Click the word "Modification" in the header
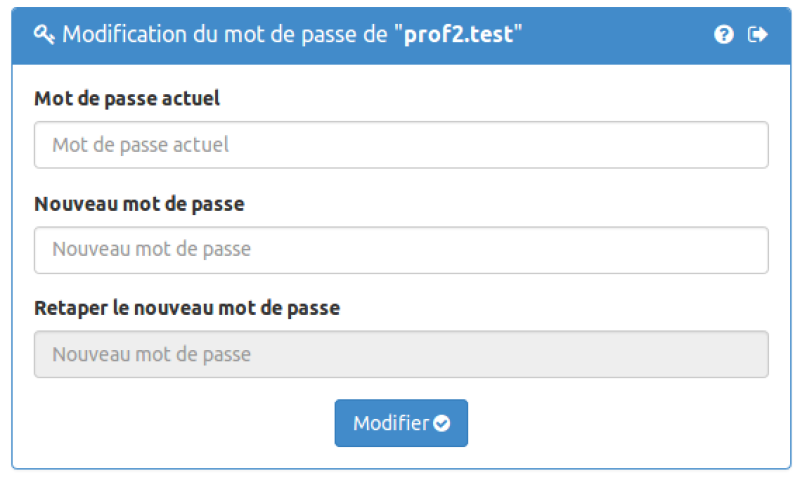Viewport: 800px width, 478px height. 124,35
